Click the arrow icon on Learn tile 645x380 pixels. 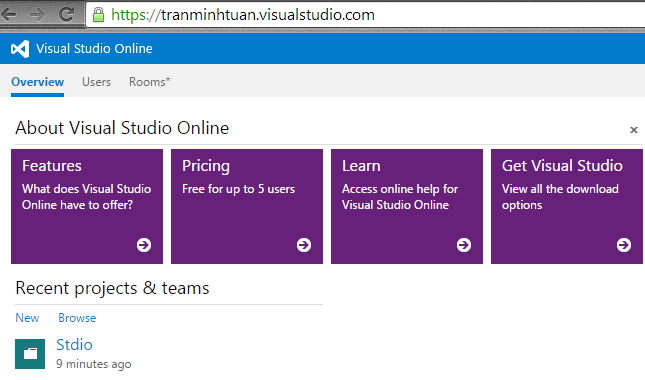[x=464, y=245]
